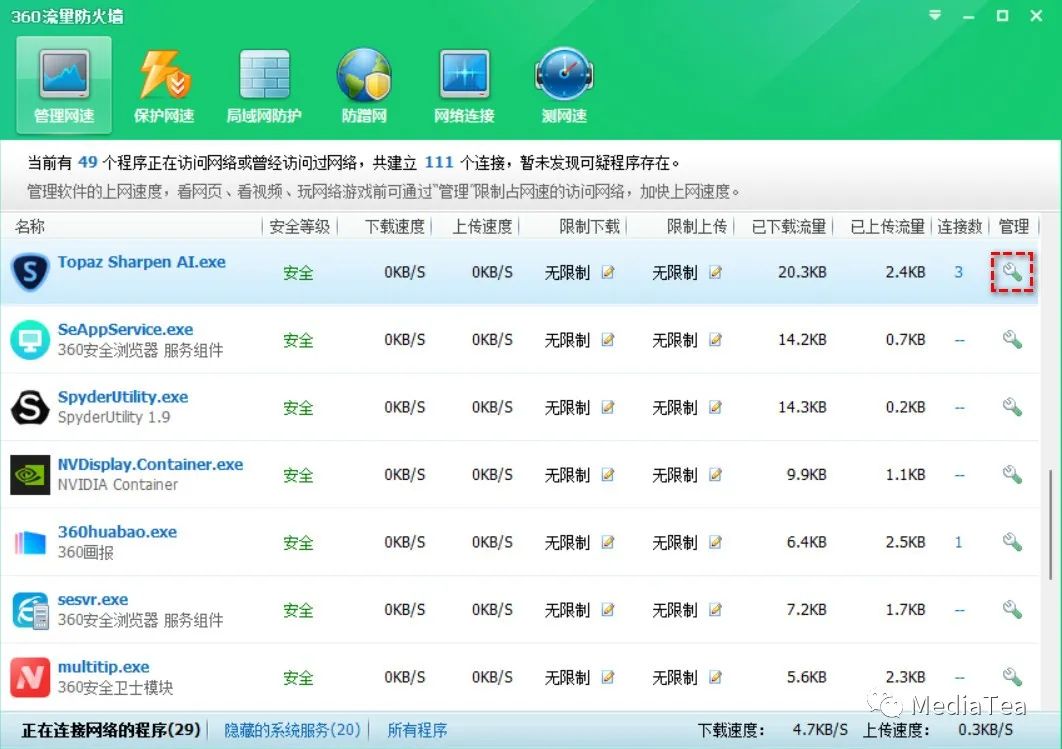
Task: Open sesvr.exe program link
Action: 93,599
